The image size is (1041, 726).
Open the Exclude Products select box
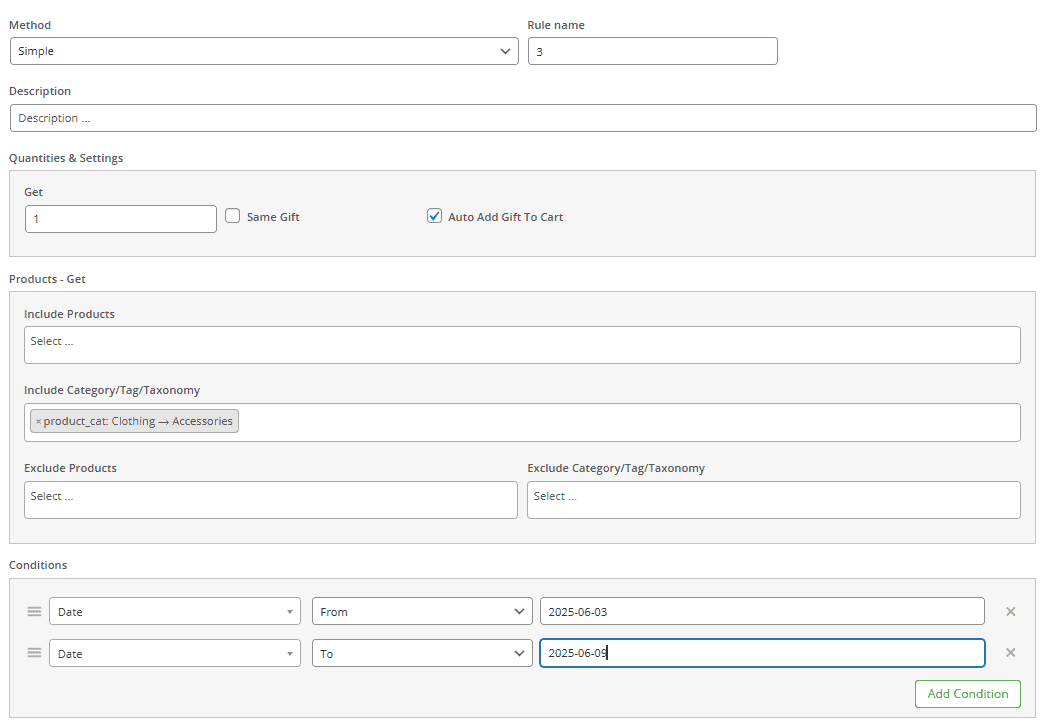(270, 499)
